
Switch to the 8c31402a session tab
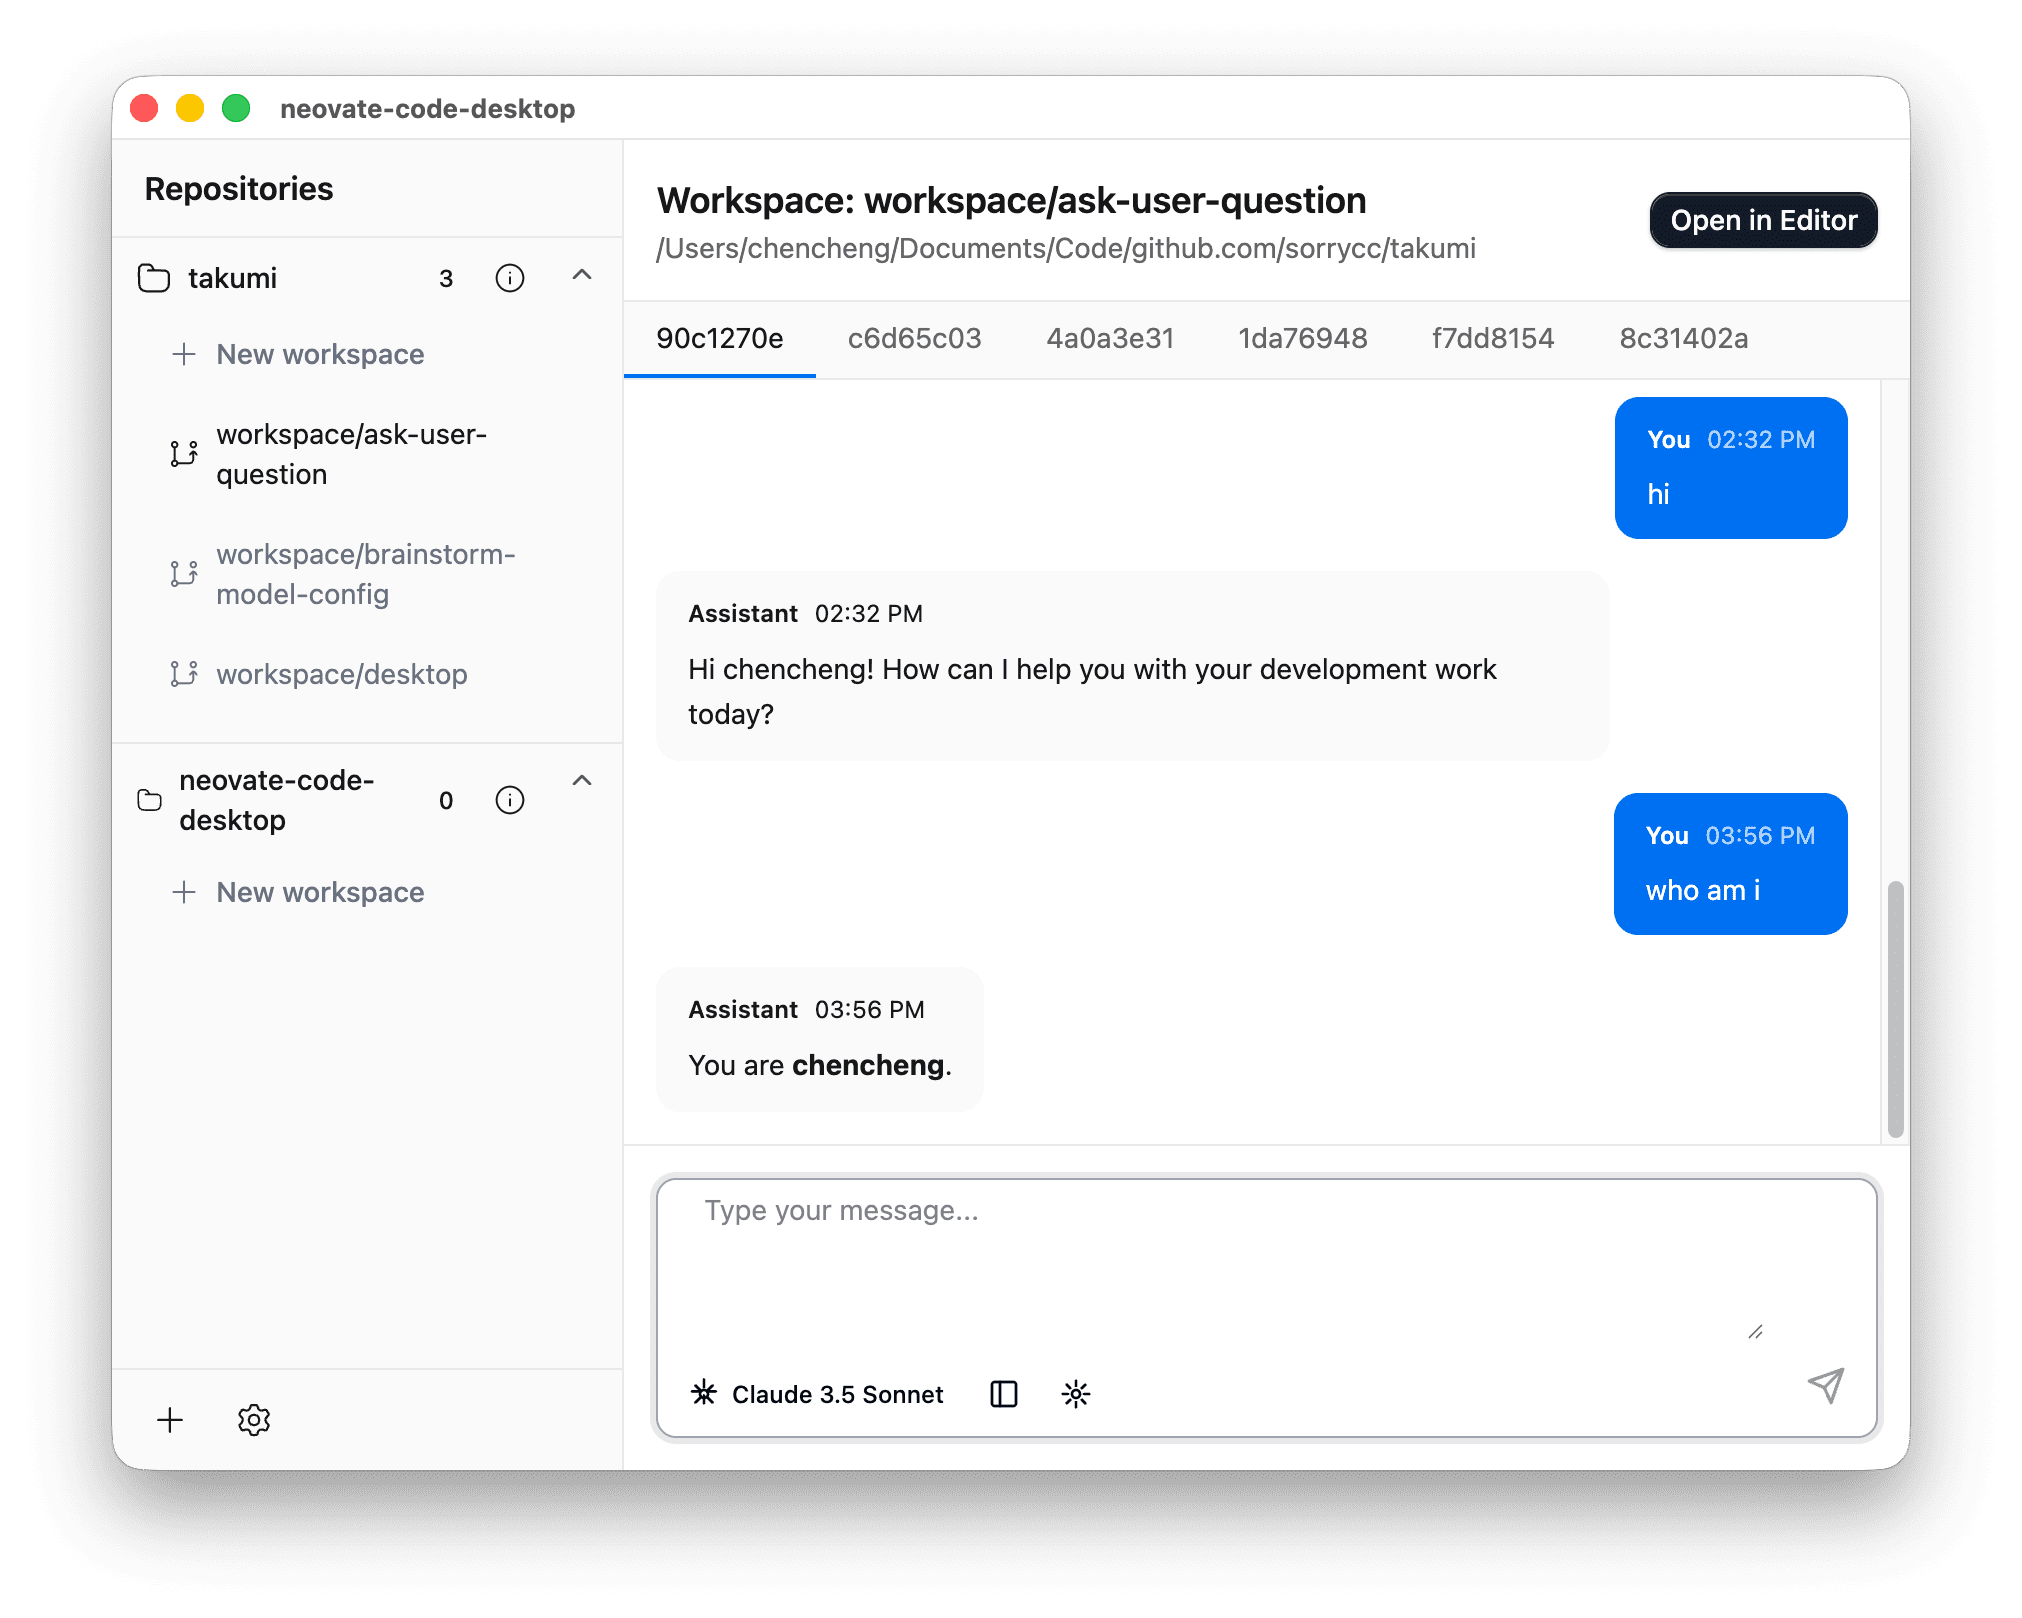[x=1683, y=339]
